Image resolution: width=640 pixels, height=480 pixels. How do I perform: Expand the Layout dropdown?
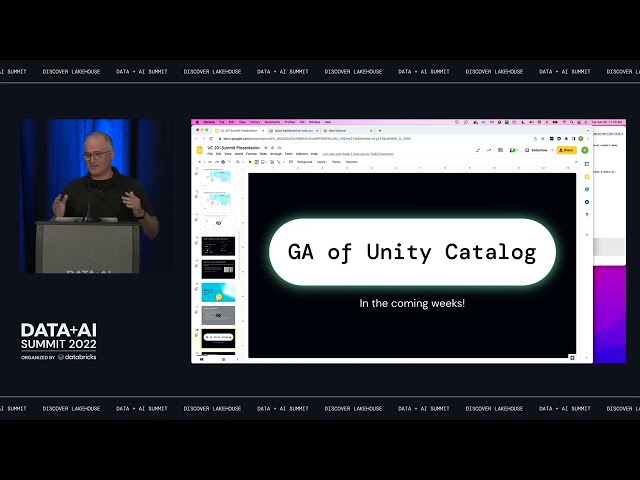[322, 162]
